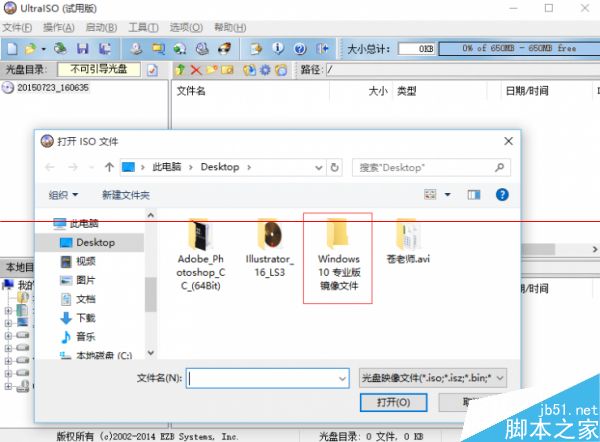Screen dimensions: 600x442
Task: Click the Burn CD/DVD image flame icon
Action: [x=224, y=49]
